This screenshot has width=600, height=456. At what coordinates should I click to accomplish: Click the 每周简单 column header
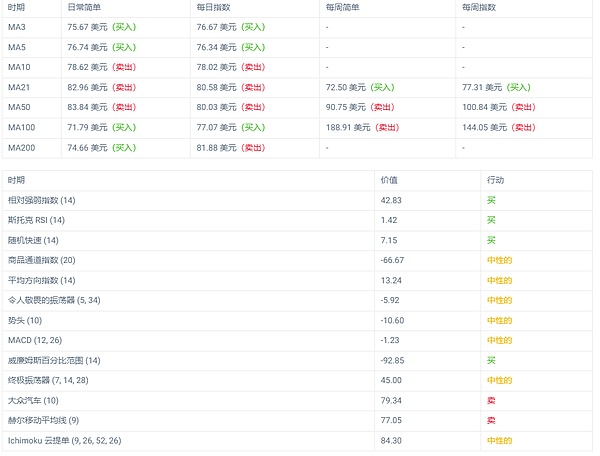coord(342,7)
